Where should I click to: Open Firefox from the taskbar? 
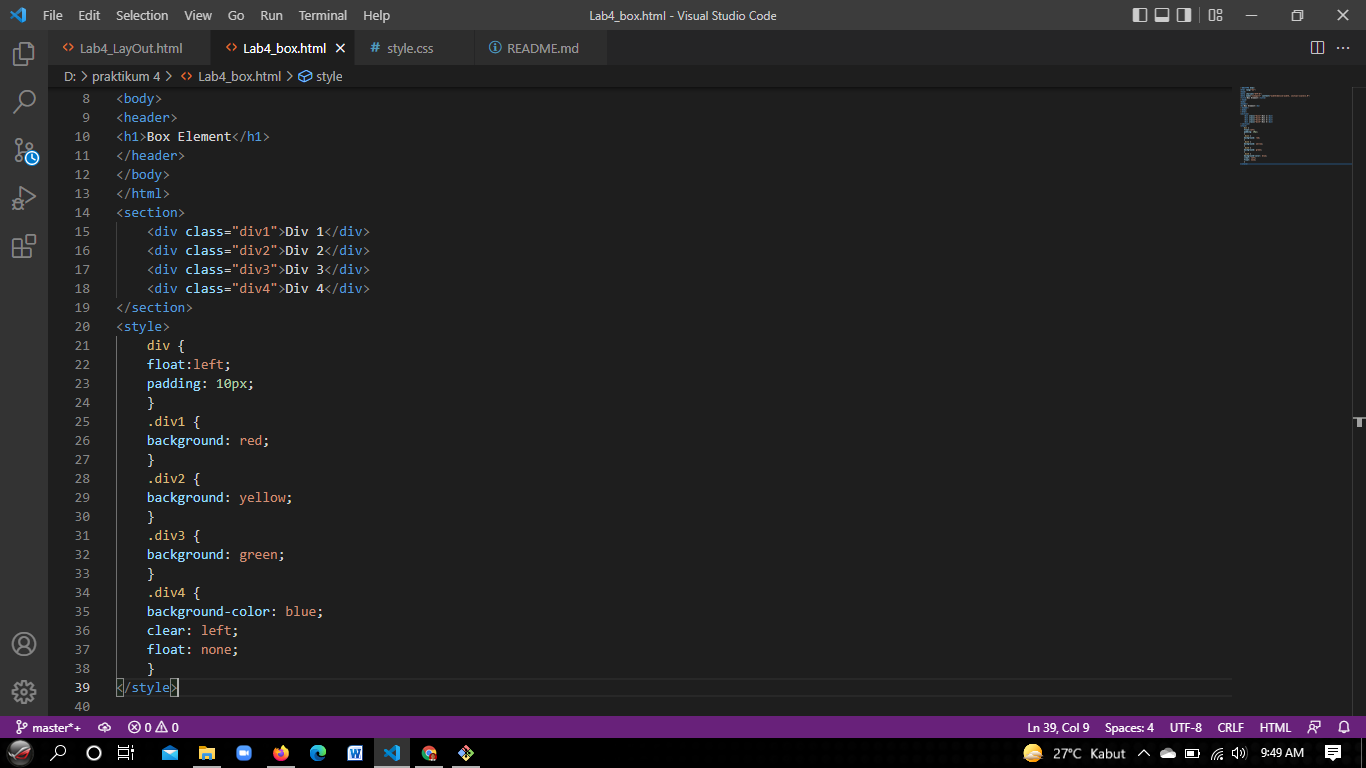click(281, 752)
